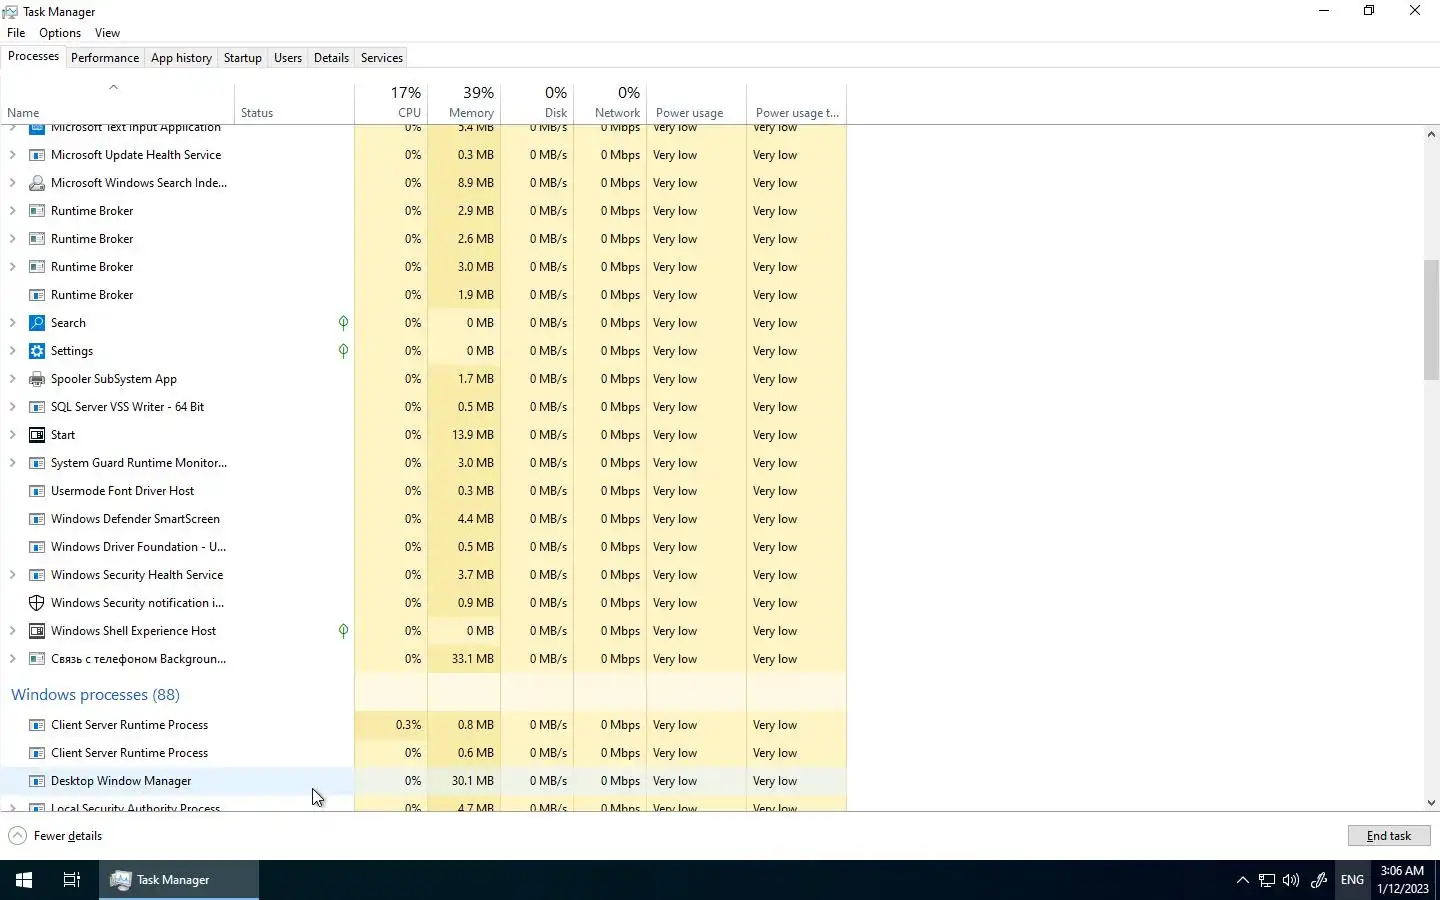Click the Windows Security Health Service icon
The width and height of the screenshot is (1440, 900).
[x=37, y=575]
